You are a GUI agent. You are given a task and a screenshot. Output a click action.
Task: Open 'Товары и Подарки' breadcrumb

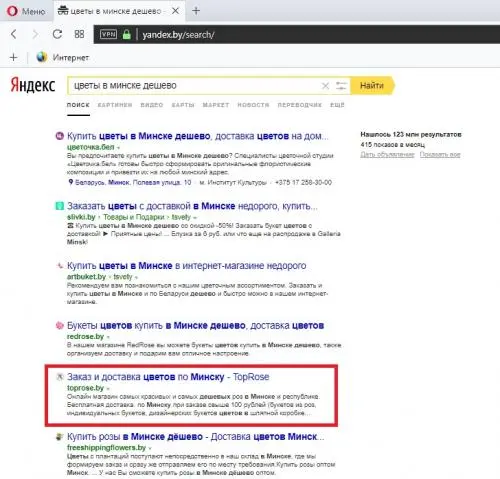pos(134,217)
